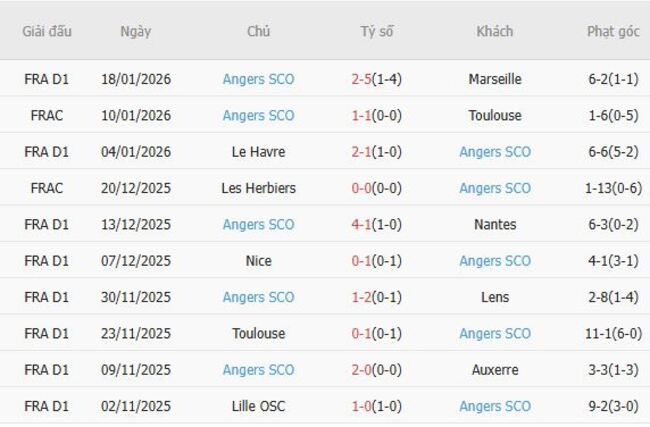
Task: Open the 2-5 score against Marseille
Action: pyautogui.click(x=362, y=79)
